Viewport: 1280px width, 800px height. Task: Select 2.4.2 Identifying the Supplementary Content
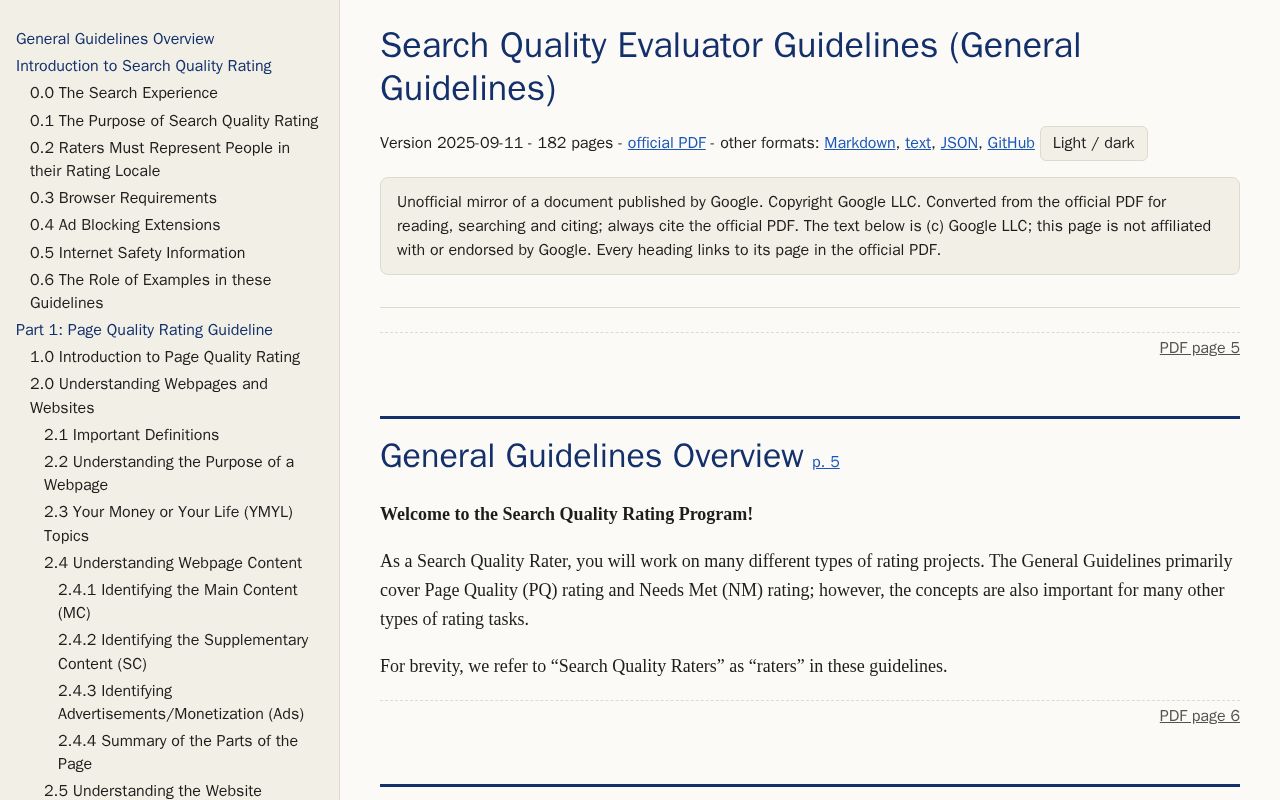(183, 652)
